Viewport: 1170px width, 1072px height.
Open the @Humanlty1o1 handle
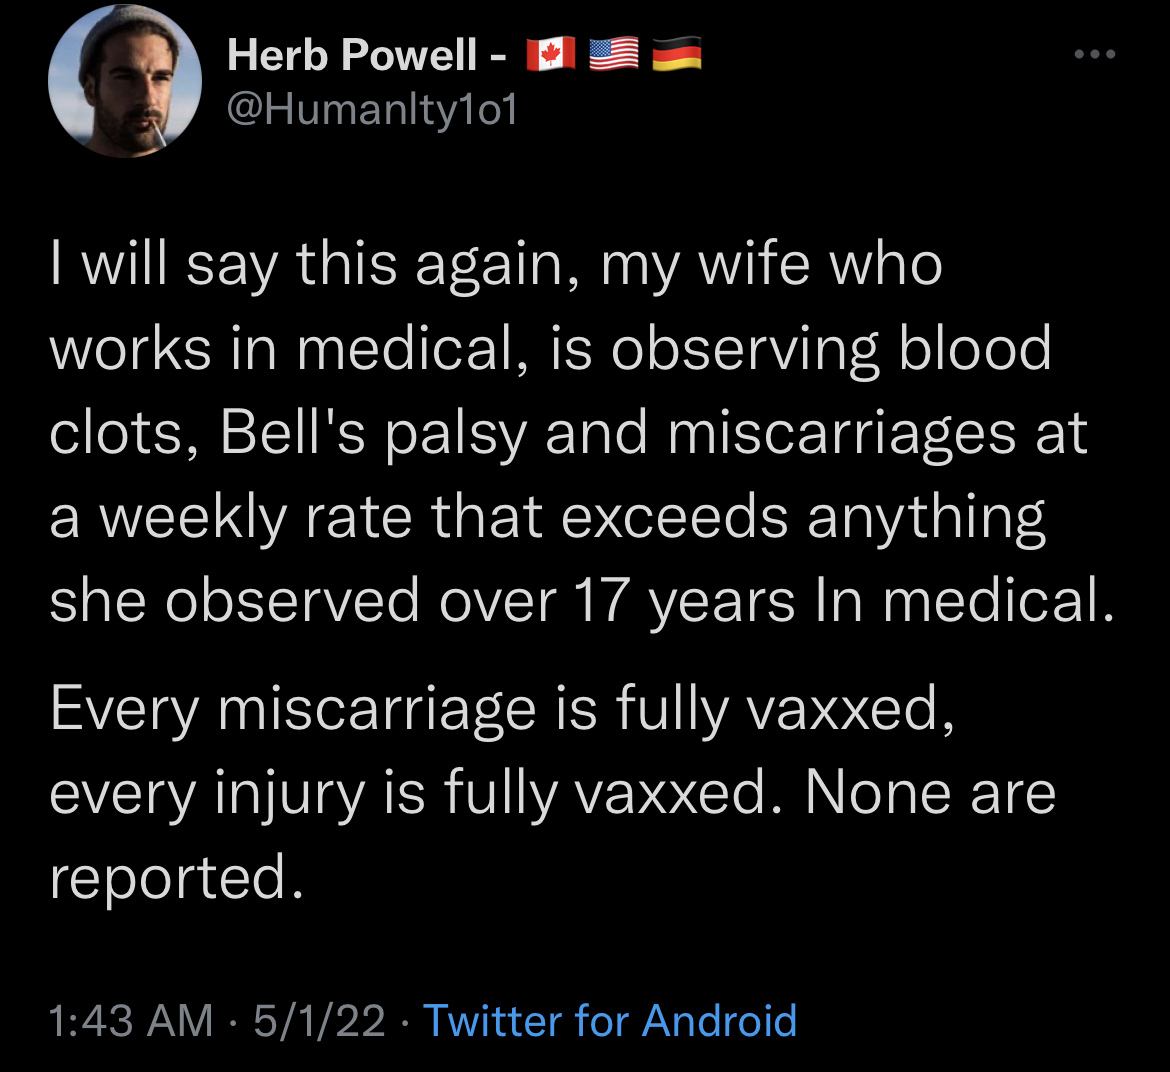[x=373, y=110]
